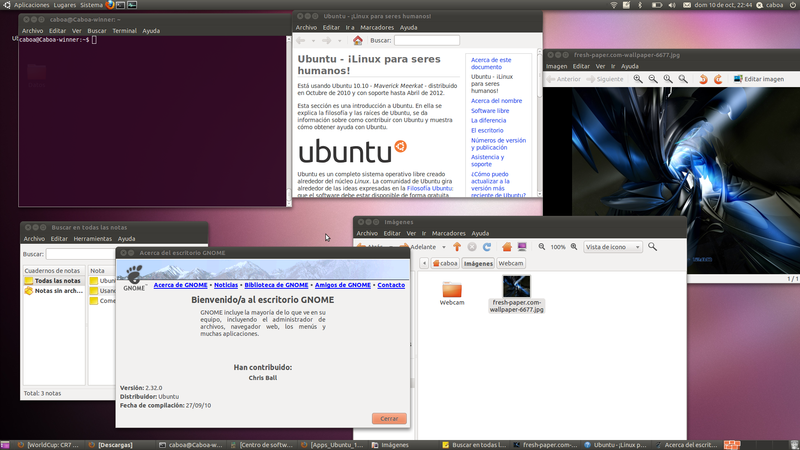Click the clock showing dom 10 de oct
The image size is (800, 450).
723,5
